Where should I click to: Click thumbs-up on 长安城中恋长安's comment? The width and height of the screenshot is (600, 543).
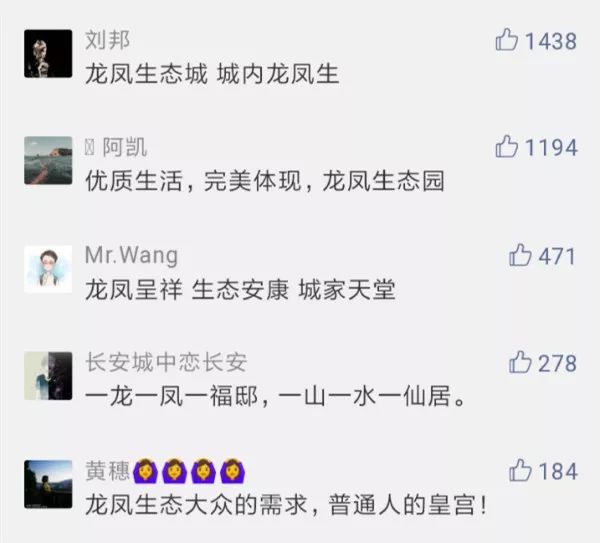point(520,362)
